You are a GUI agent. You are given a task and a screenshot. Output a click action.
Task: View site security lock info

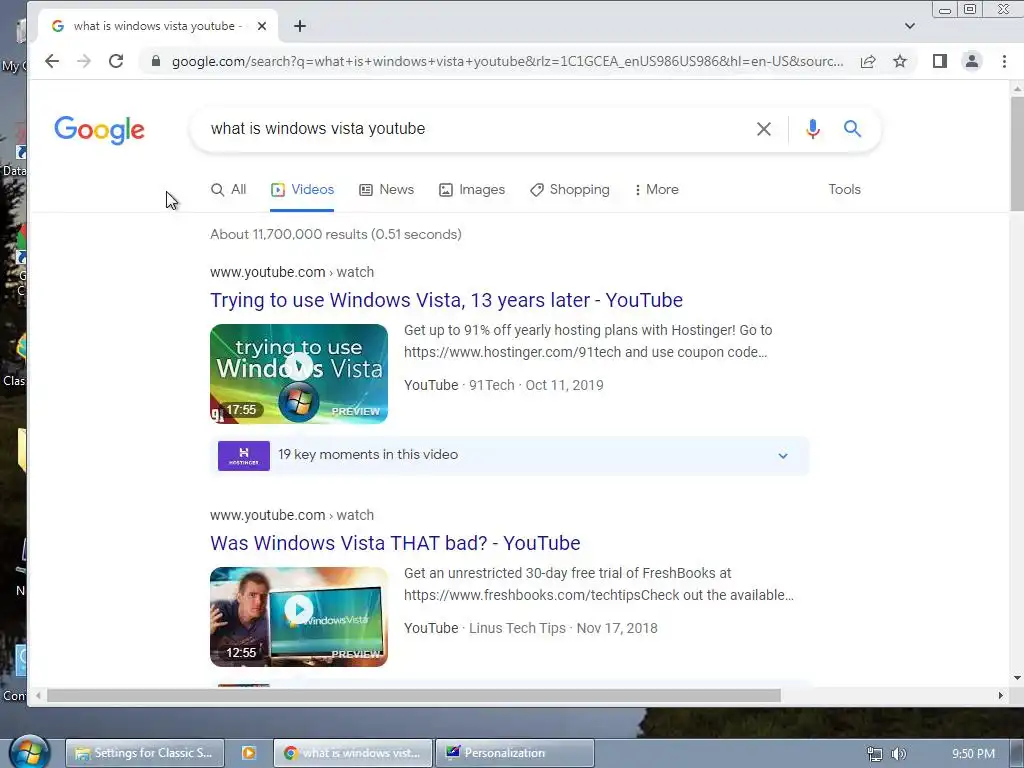tap(155, 61)
